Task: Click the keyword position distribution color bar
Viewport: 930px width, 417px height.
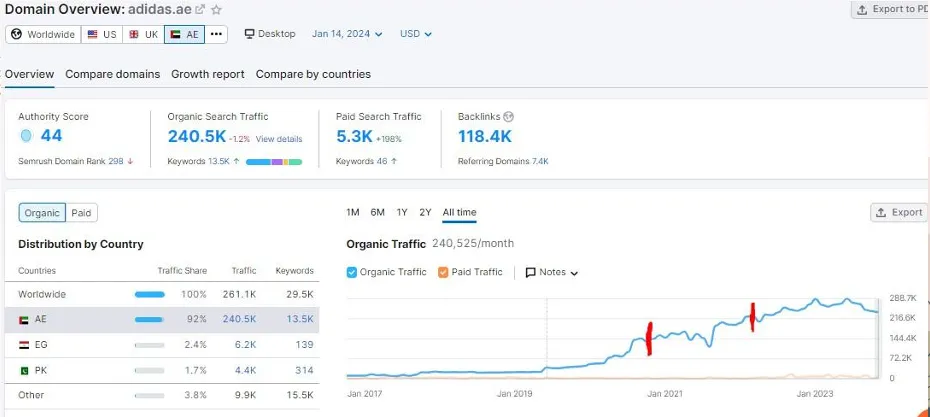Action: coord(274,161)
